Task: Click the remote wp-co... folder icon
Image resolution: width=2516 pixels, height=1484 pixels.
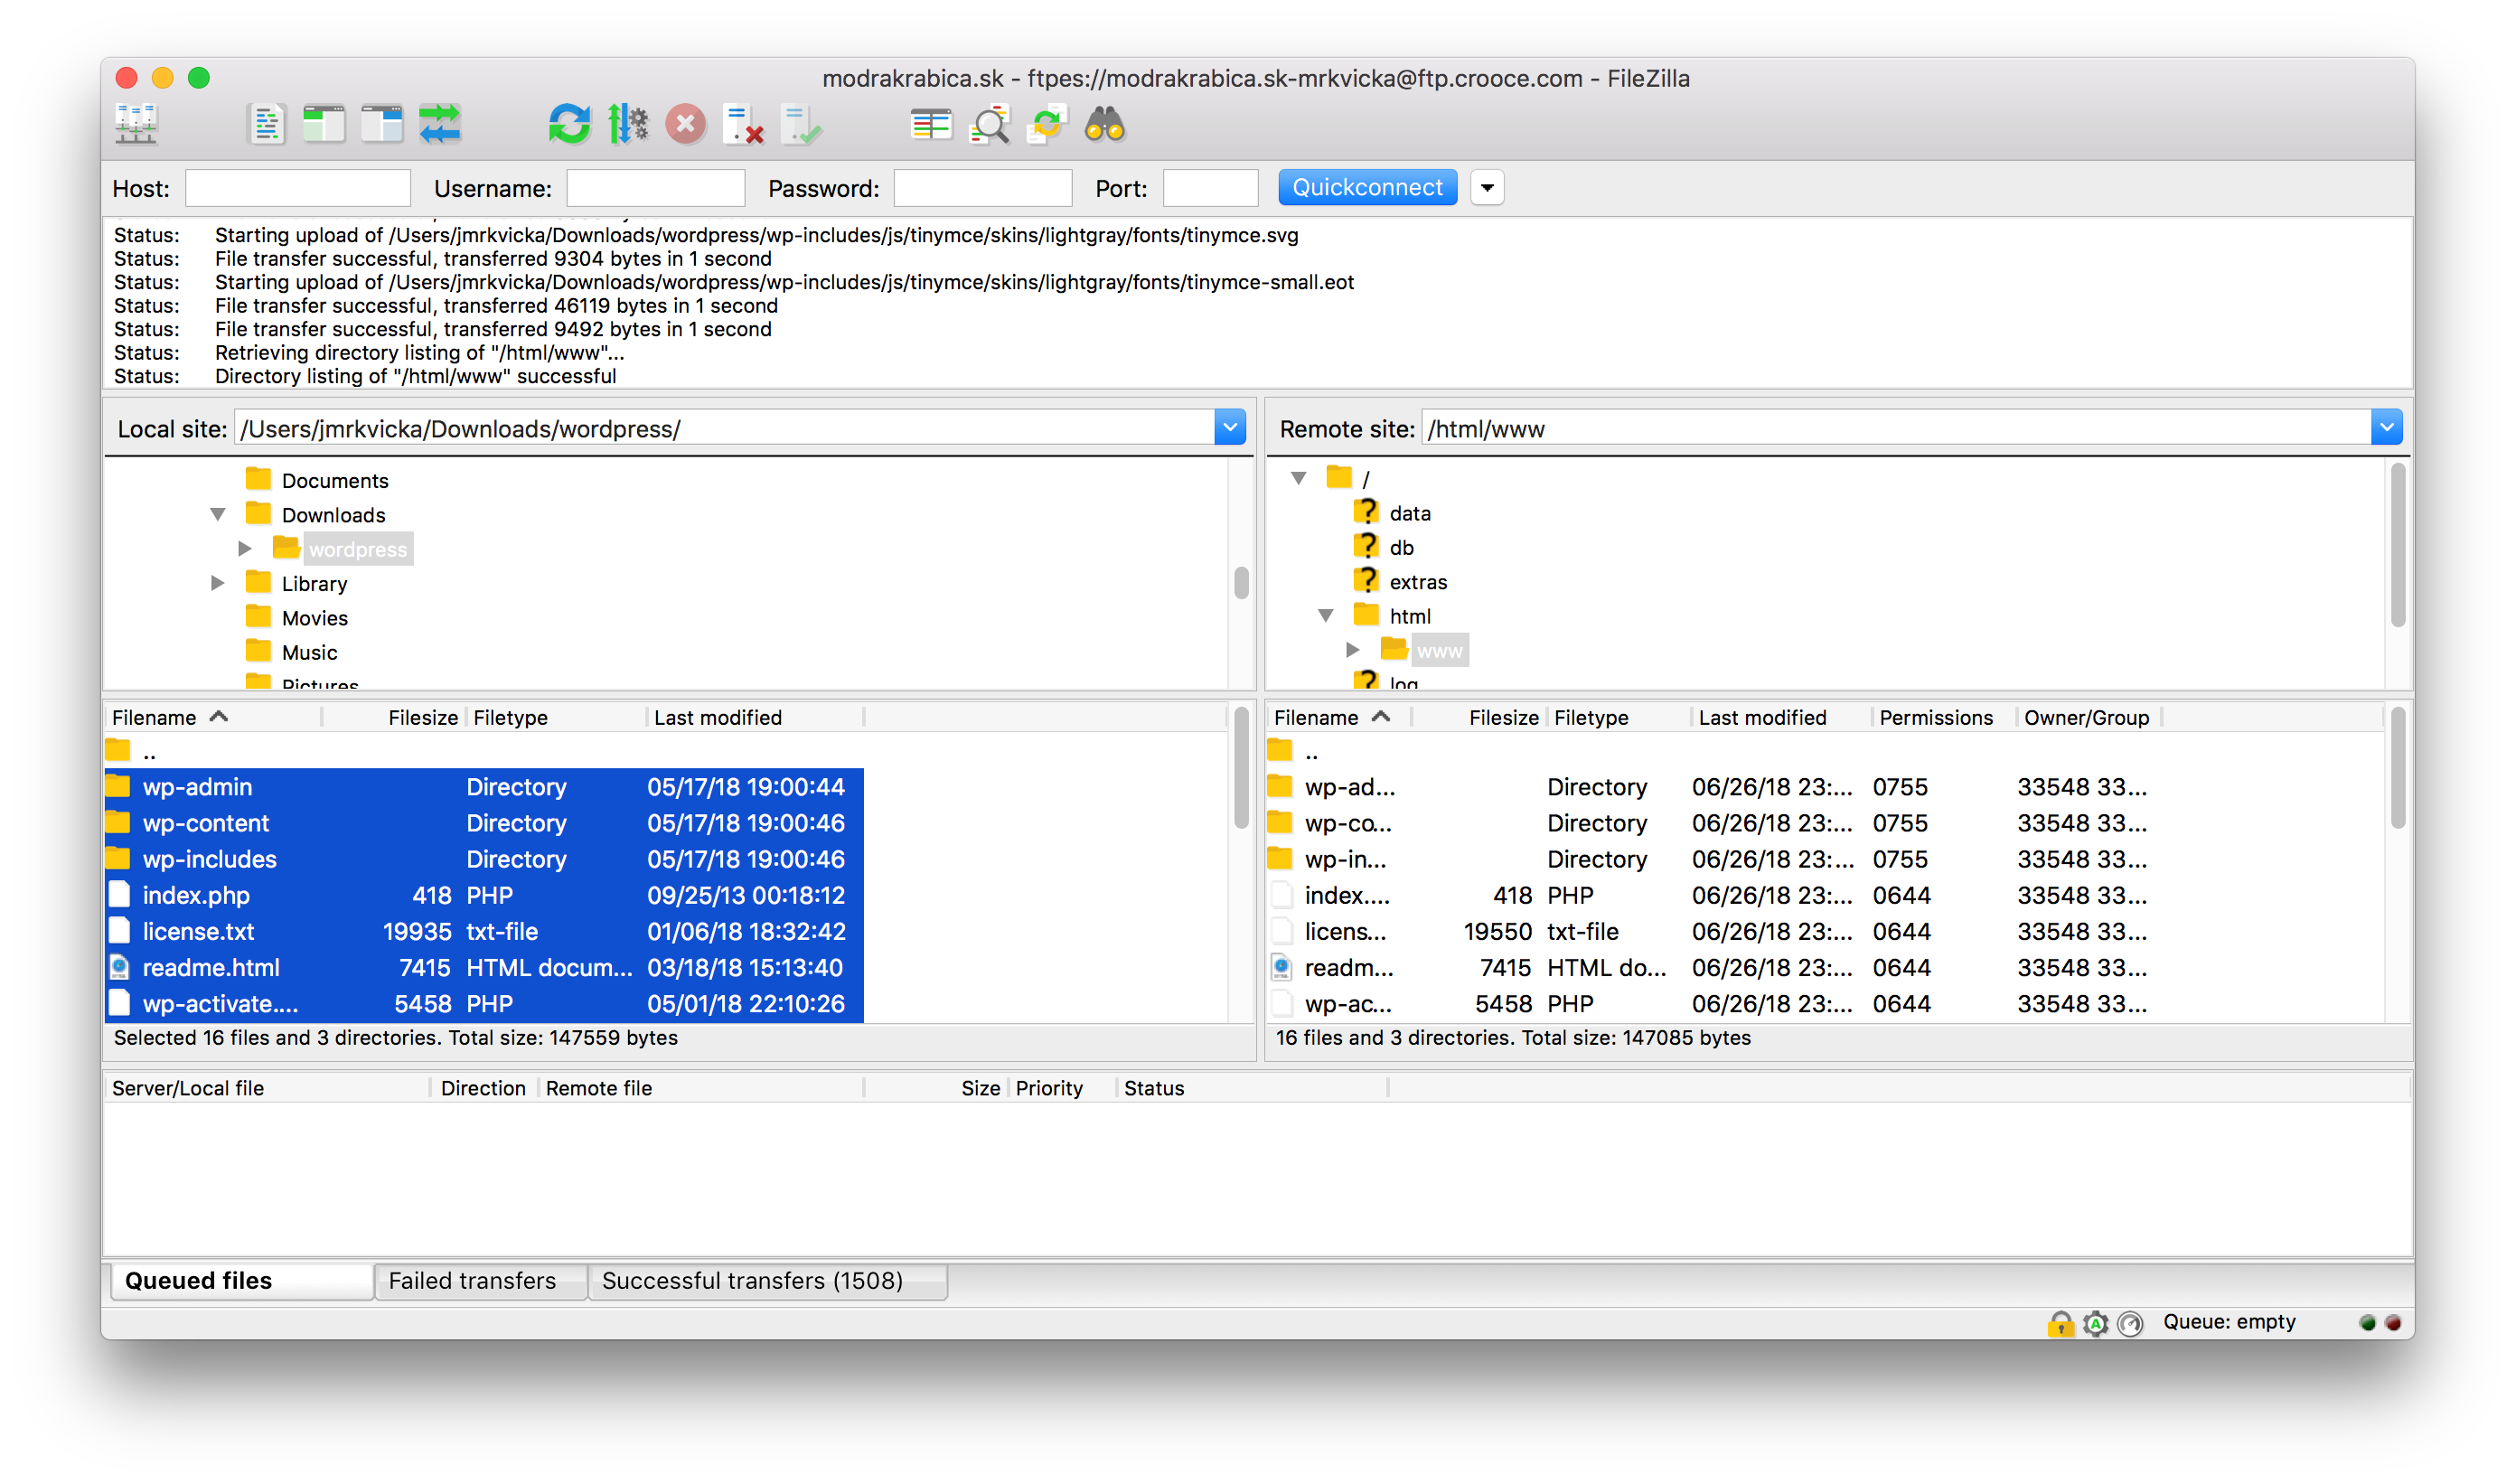Action: pos(1280,822)
